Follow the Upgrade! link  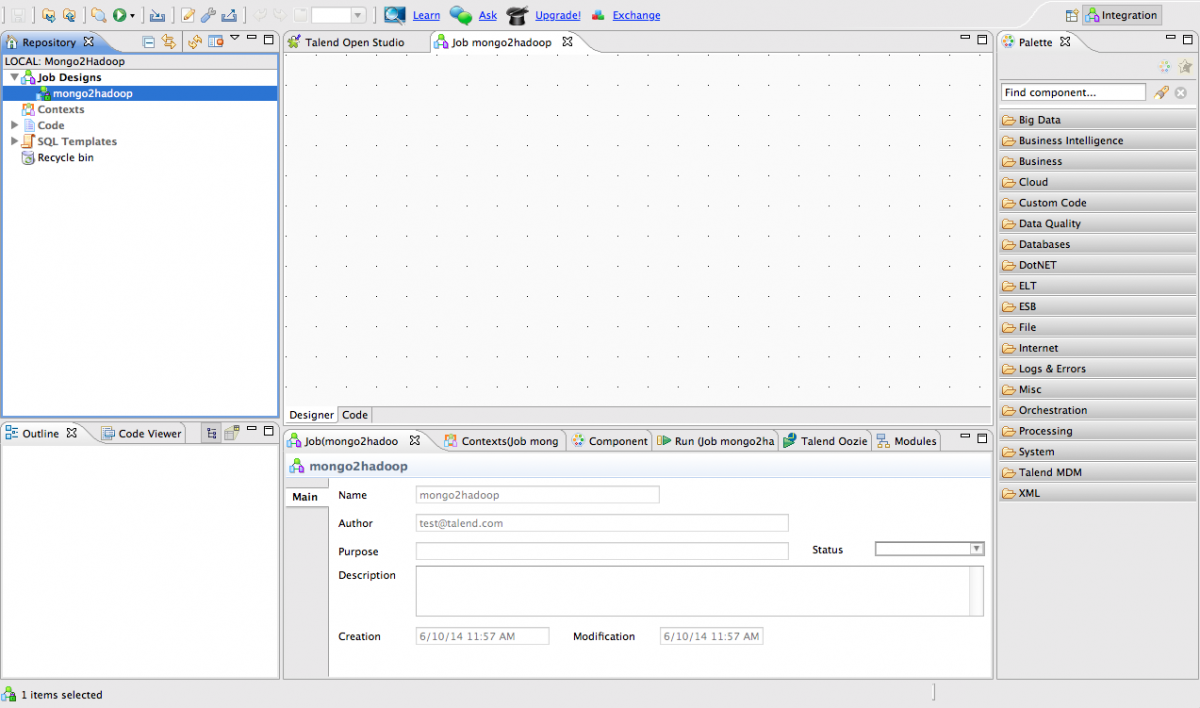[x=558, y=15]
